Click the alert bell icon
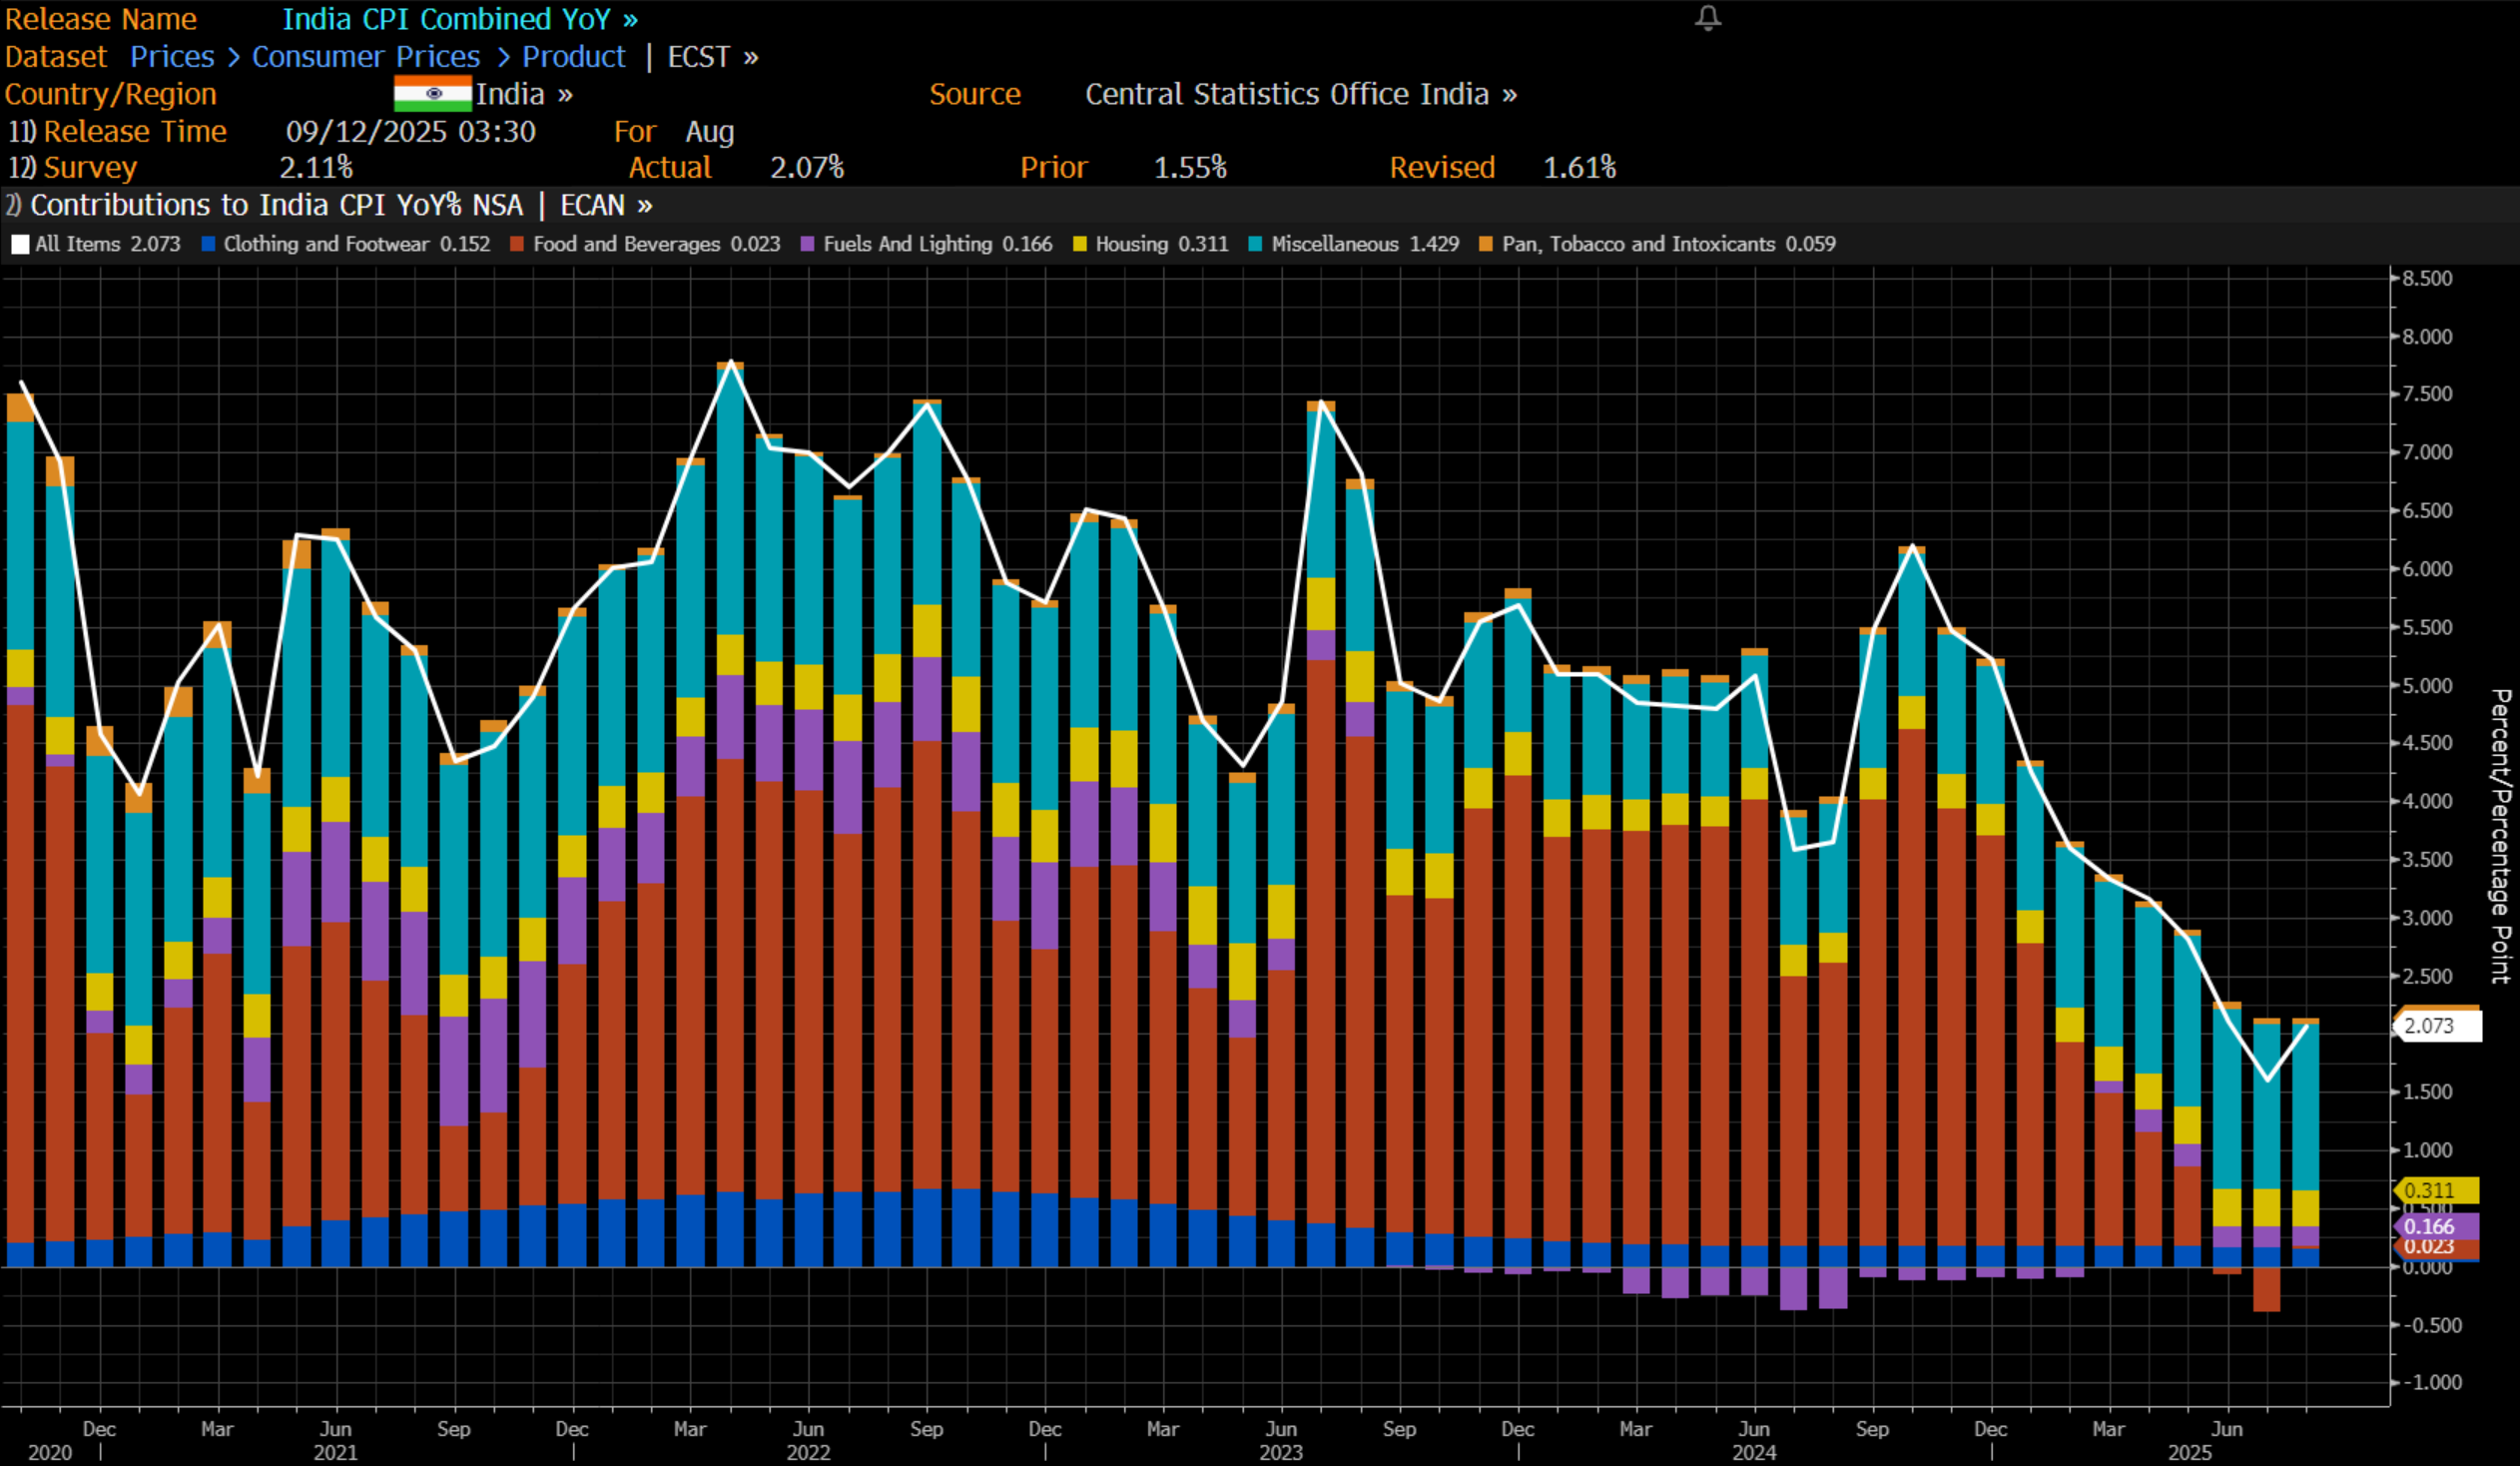 1707,18
